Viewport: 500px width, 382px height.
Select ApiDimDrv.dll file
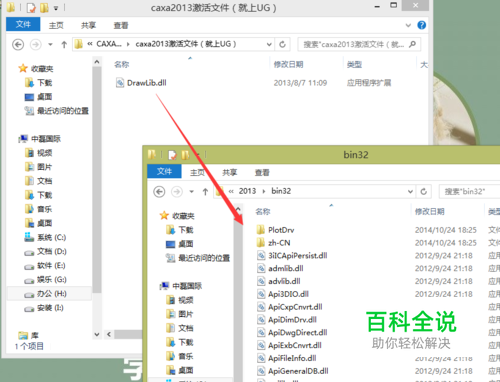[286, 320]
